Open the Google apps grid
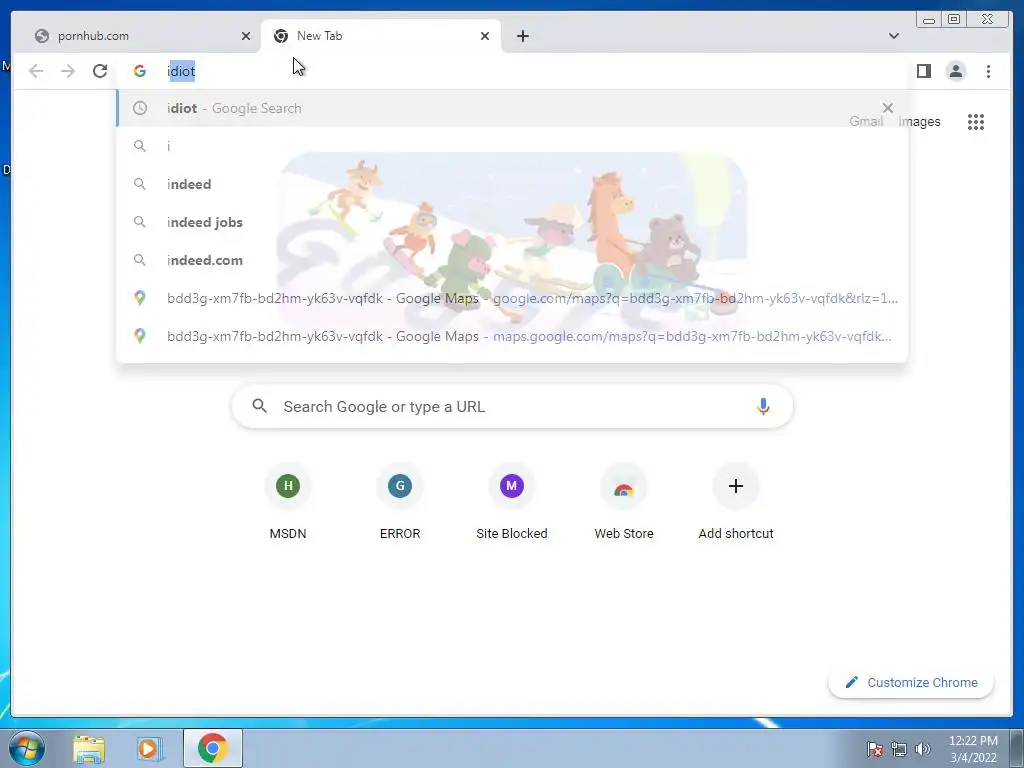The height and width of the screenshot is (768, 1024). coord(976,122)
